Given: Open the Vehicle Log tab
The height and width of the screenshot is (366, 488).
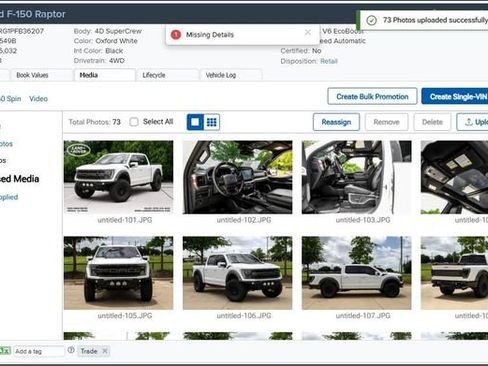Looking at the screenshot, I should click(x=231, y=75).
